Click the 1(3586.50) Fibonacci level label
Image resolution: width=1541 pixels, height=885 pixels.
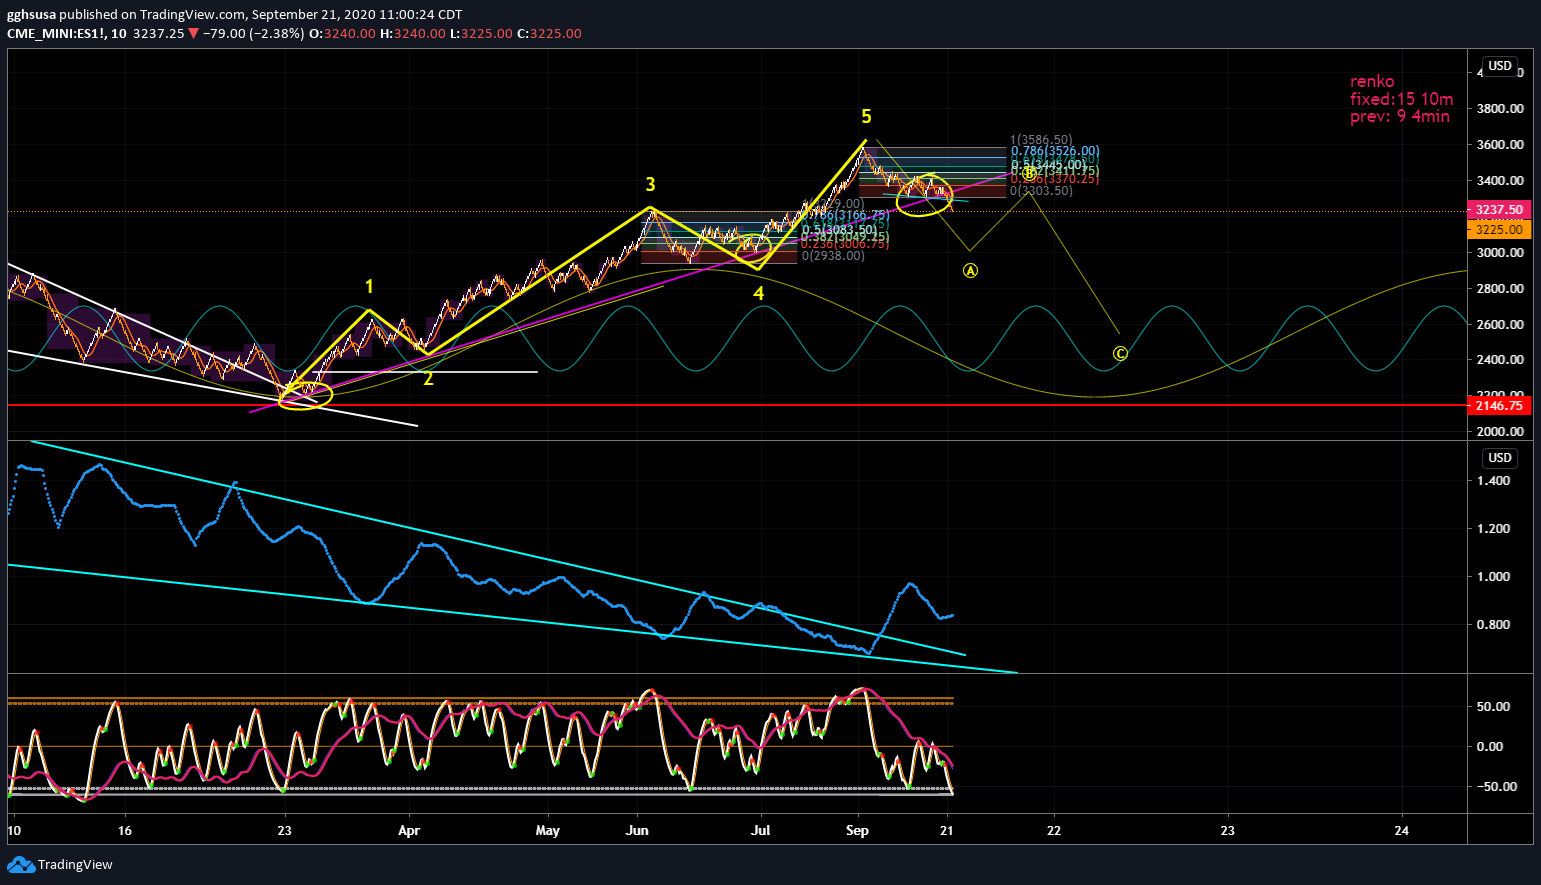click(1041, 141)
